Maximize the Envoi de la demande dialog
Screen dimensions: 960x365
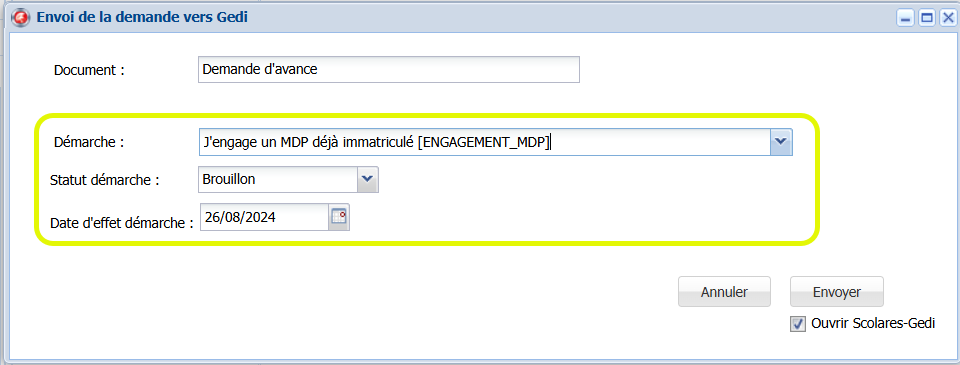pos(926,18)
